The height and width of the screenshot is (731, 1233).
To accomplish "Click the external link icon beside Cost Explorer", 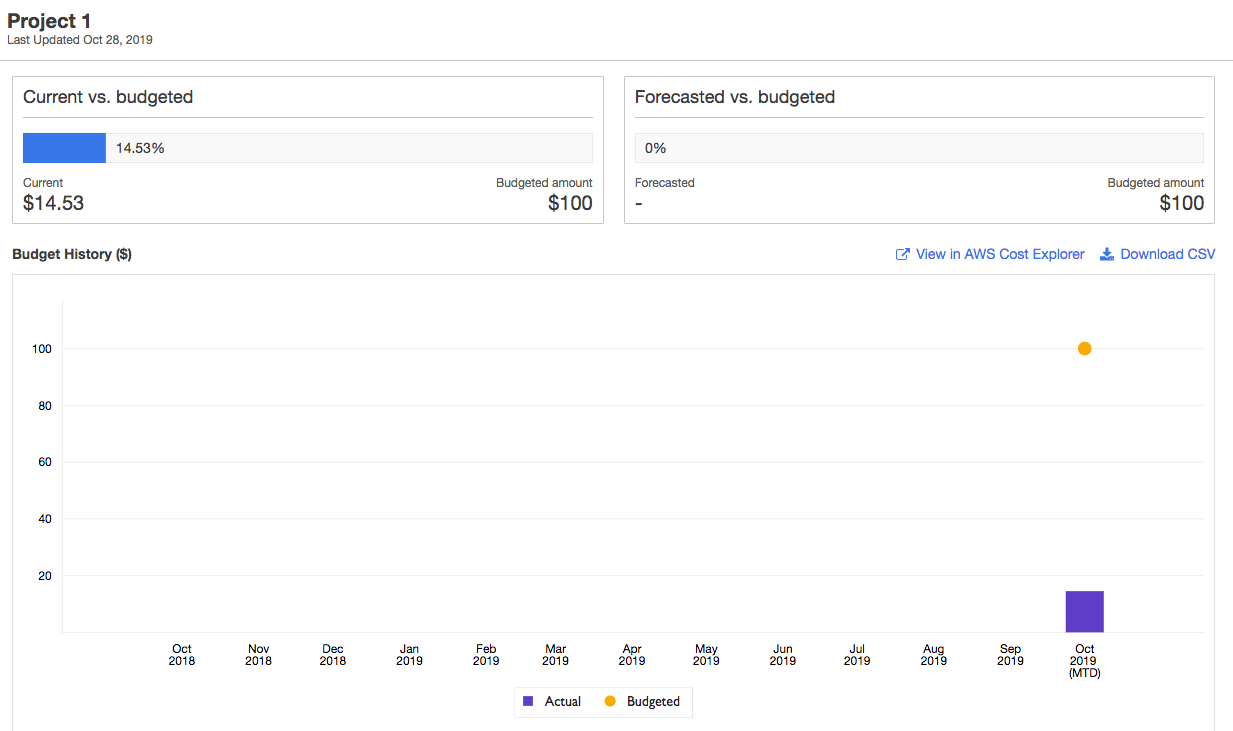I will click(902, 255).
